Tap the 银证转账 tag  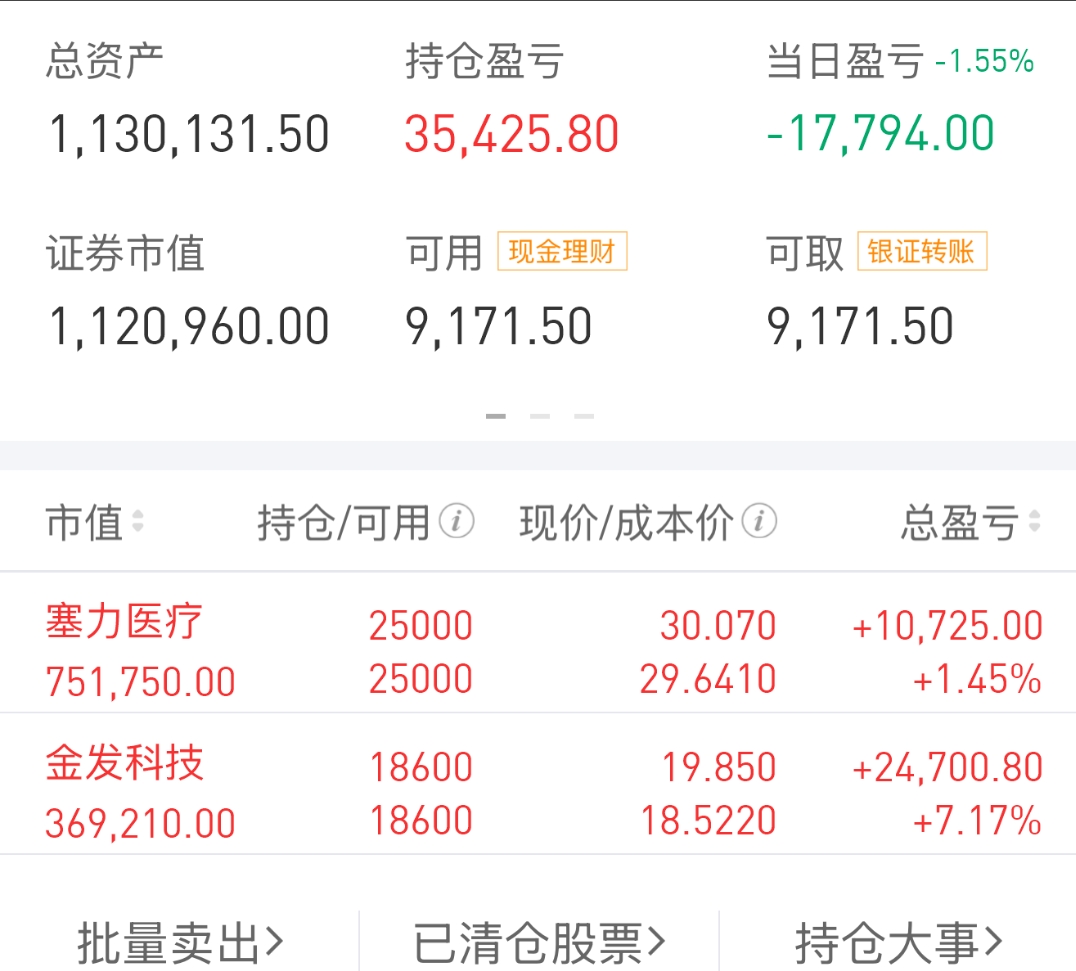pos(922,251)
